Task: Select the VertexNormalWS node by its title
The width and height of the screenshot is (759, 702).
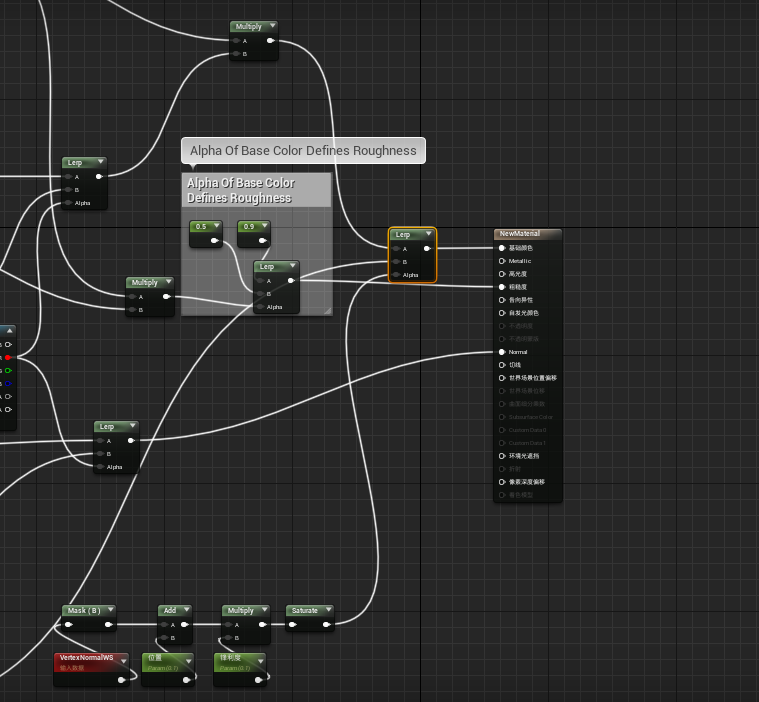Action: tap(86, 657)
